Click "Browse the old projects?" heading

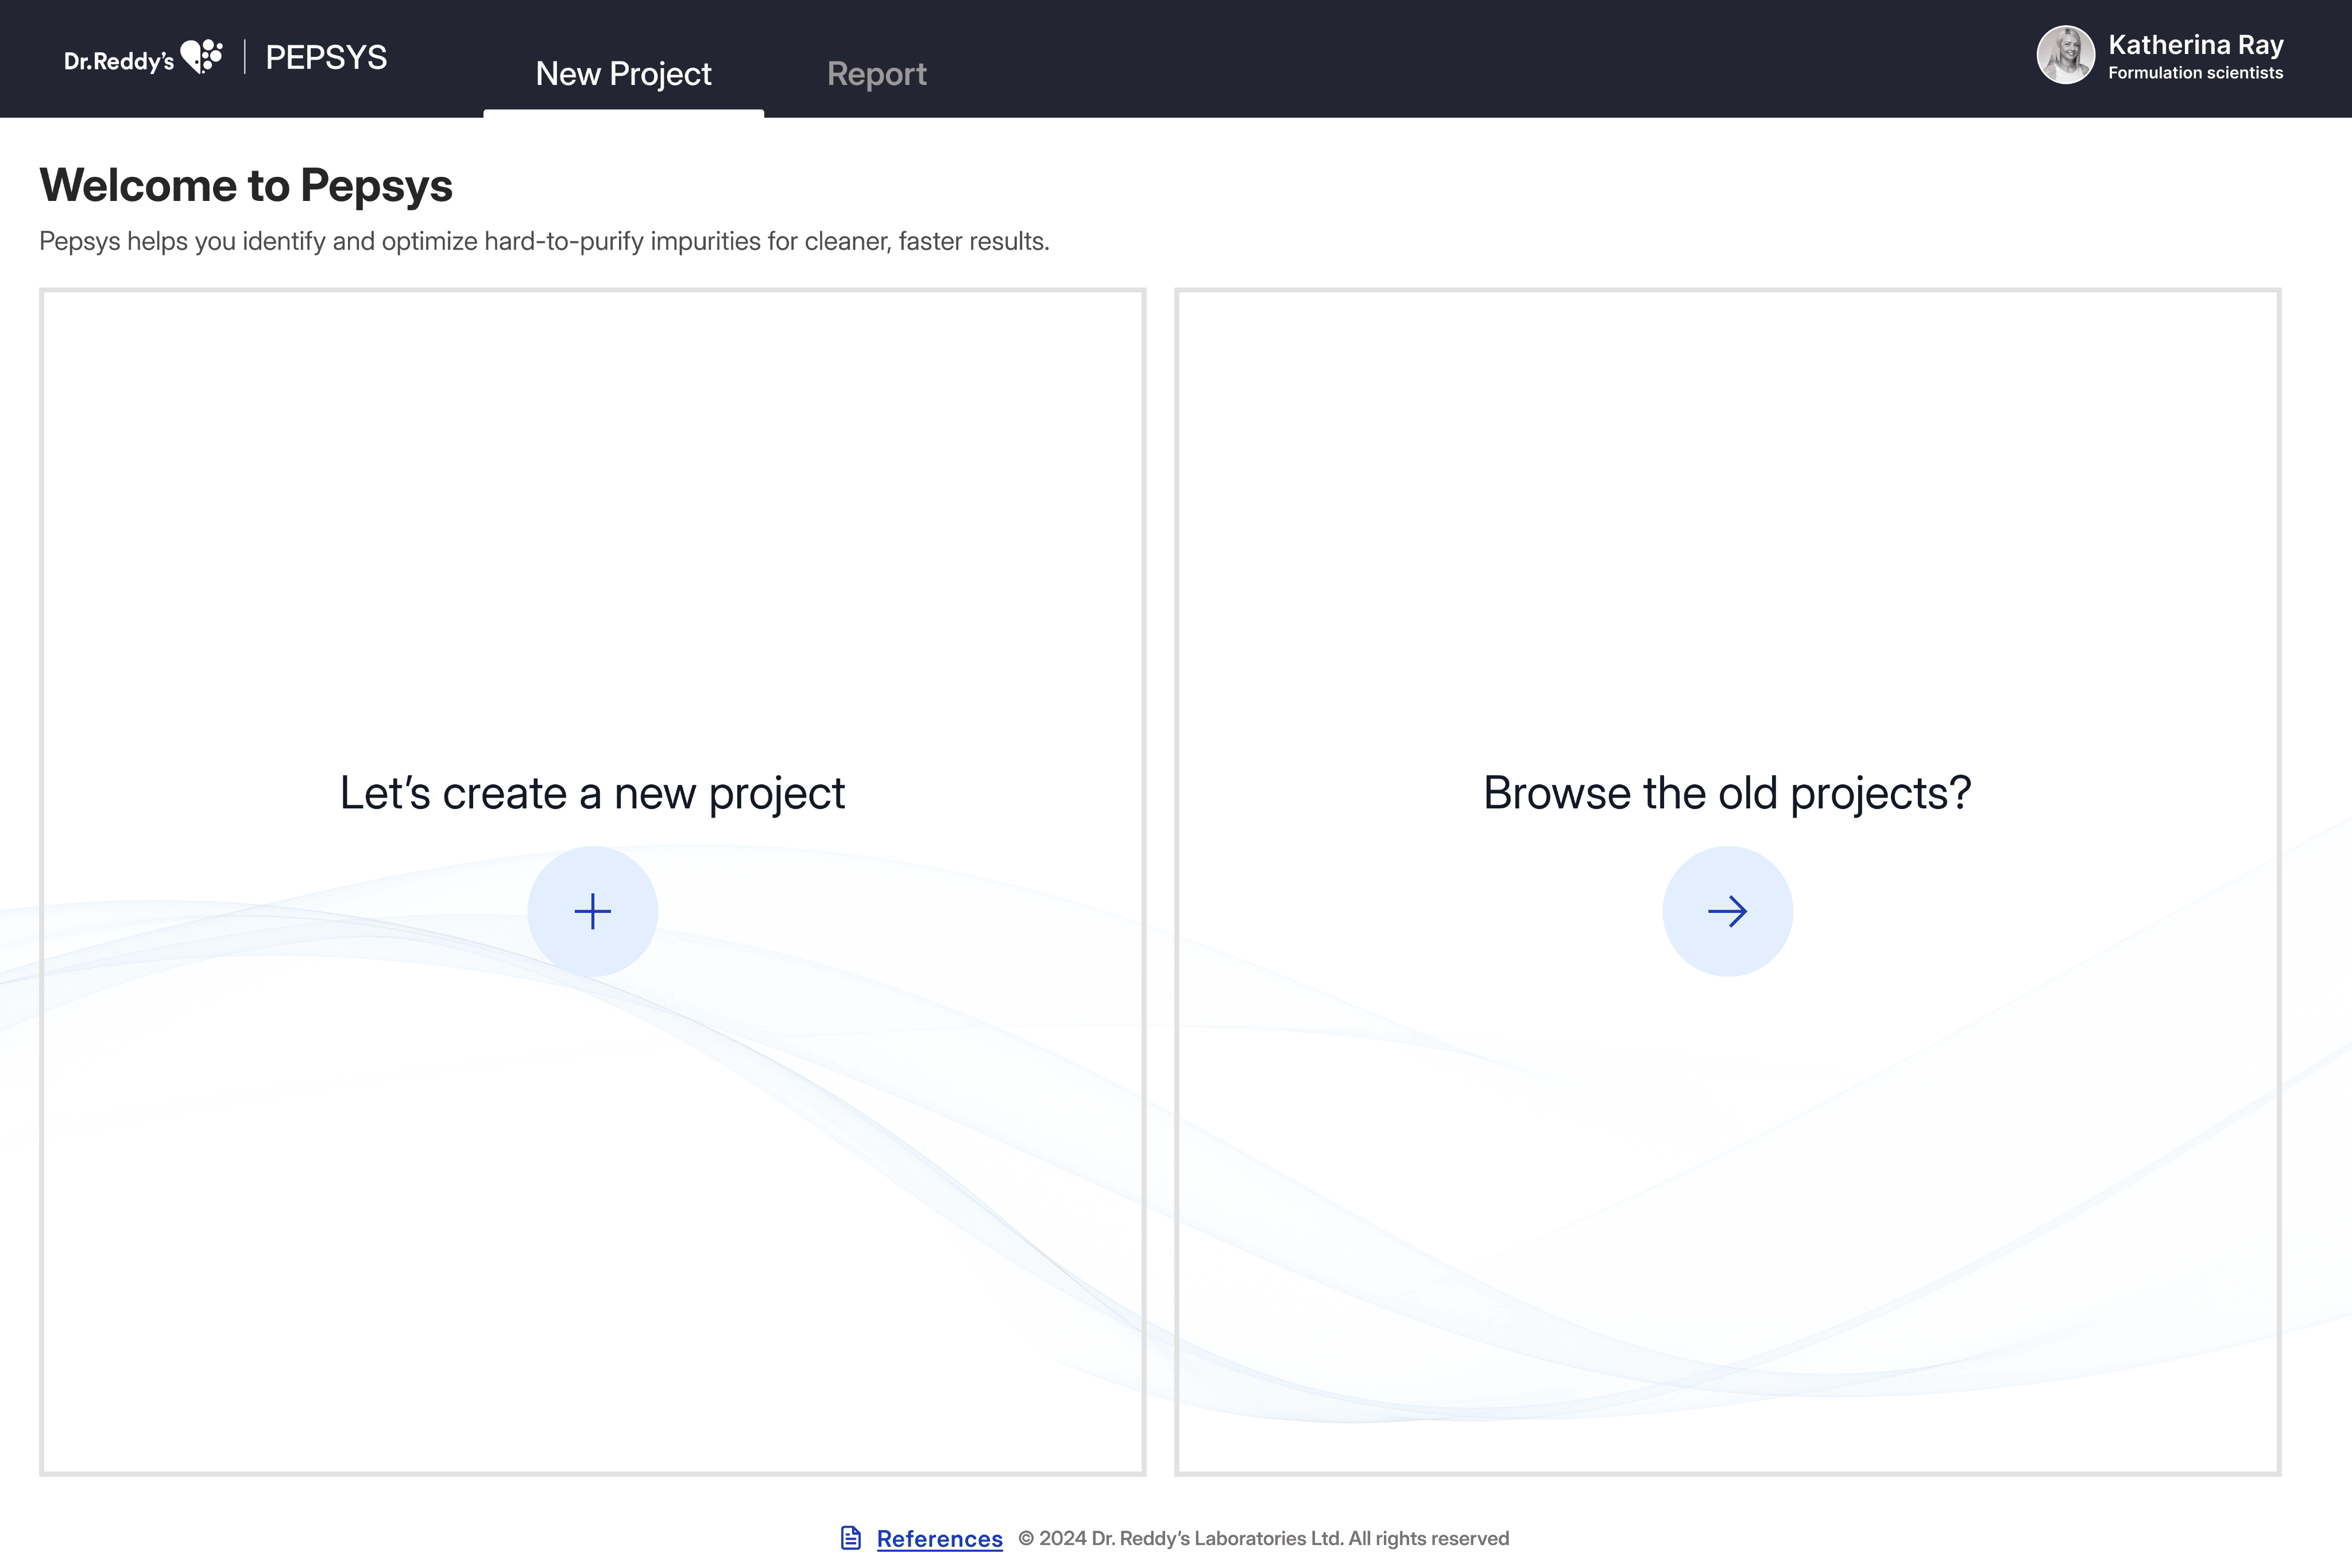click(x=1727, y=793)
